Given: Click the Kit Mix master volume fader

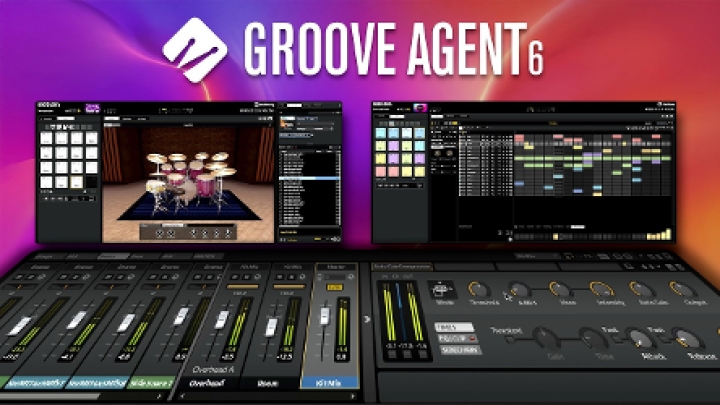Looking at the screenshot, I should tap(325, 316).
